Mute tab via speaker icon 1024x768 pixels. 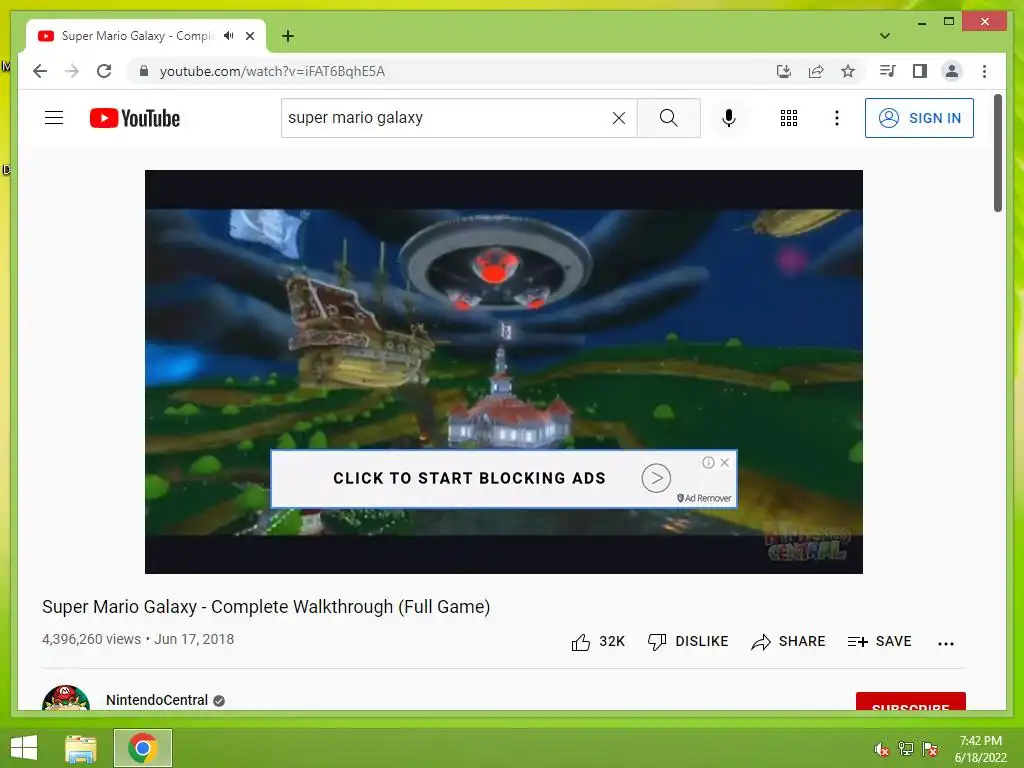(228, 36)
